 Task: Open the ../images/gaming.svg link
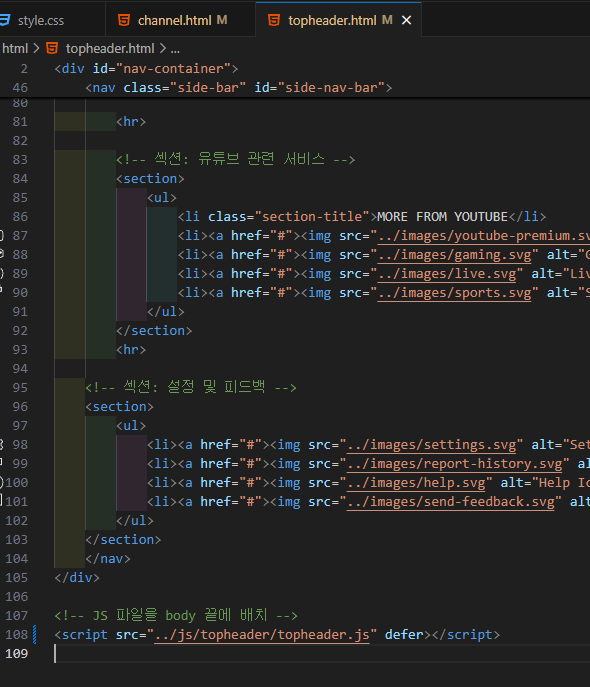[454, 255]
